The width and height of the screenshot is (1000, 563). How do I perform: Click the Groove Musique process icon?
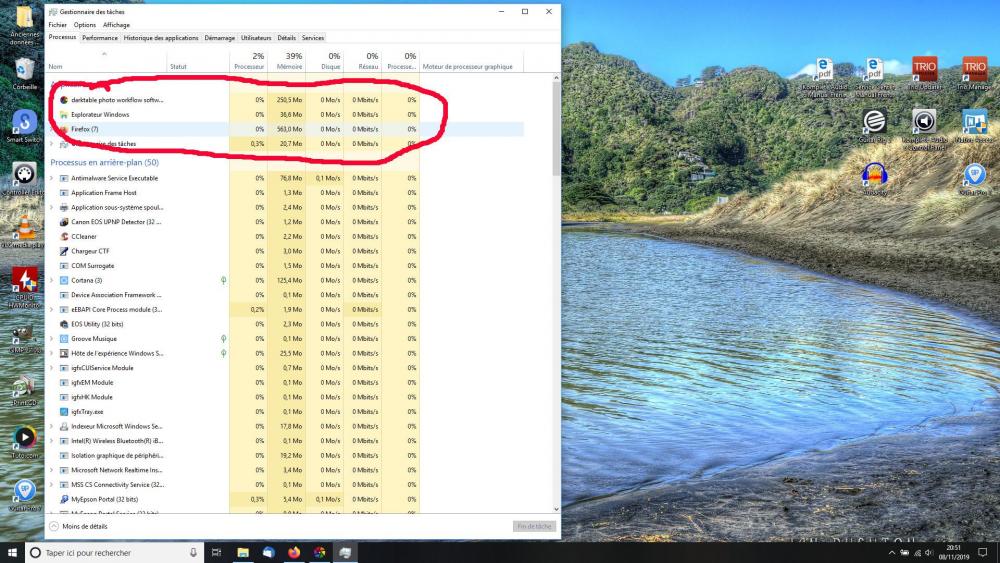coord(64,339)
